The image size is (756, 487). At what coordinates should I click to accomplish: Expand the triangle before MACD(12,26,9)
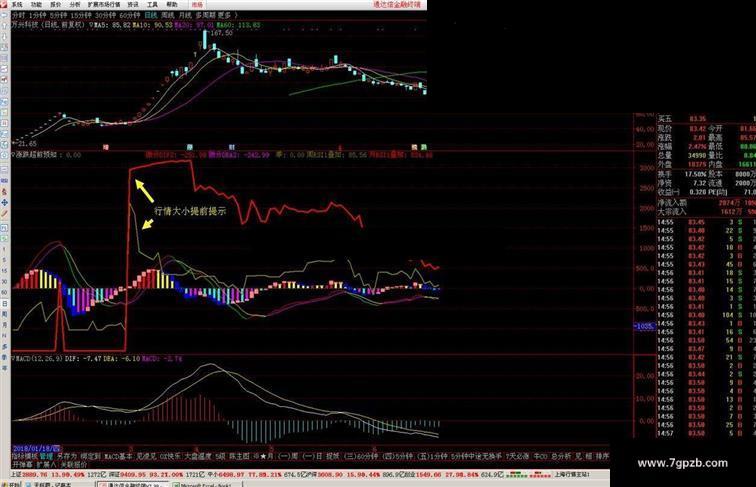pyautogui.click(x=14, y=359)
